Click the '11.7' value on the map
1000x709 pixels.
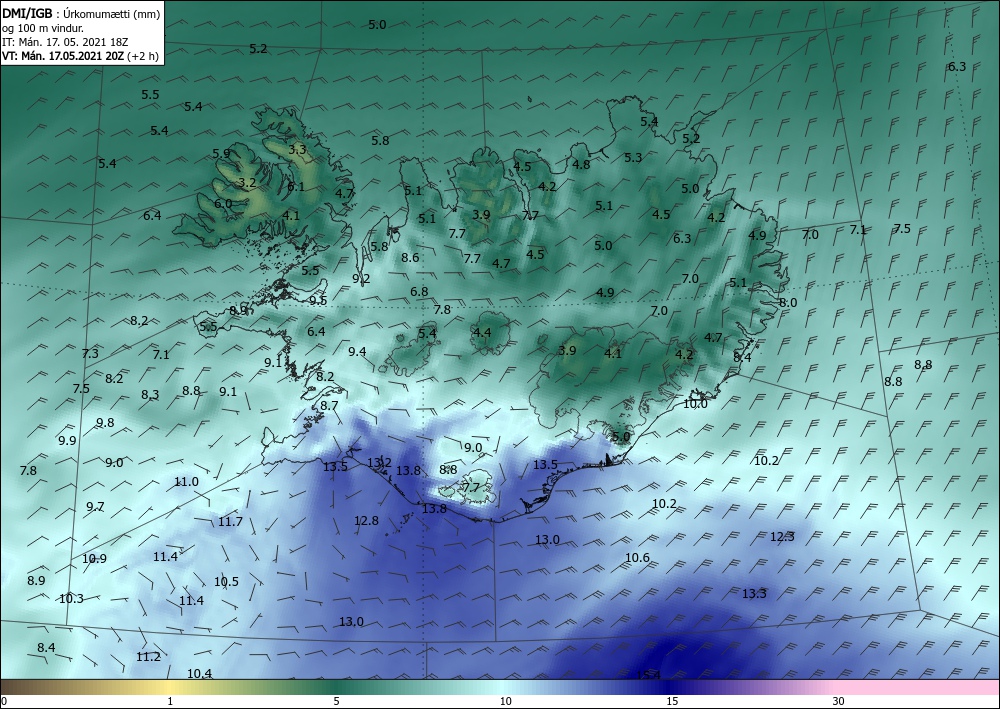coord(230,522)
